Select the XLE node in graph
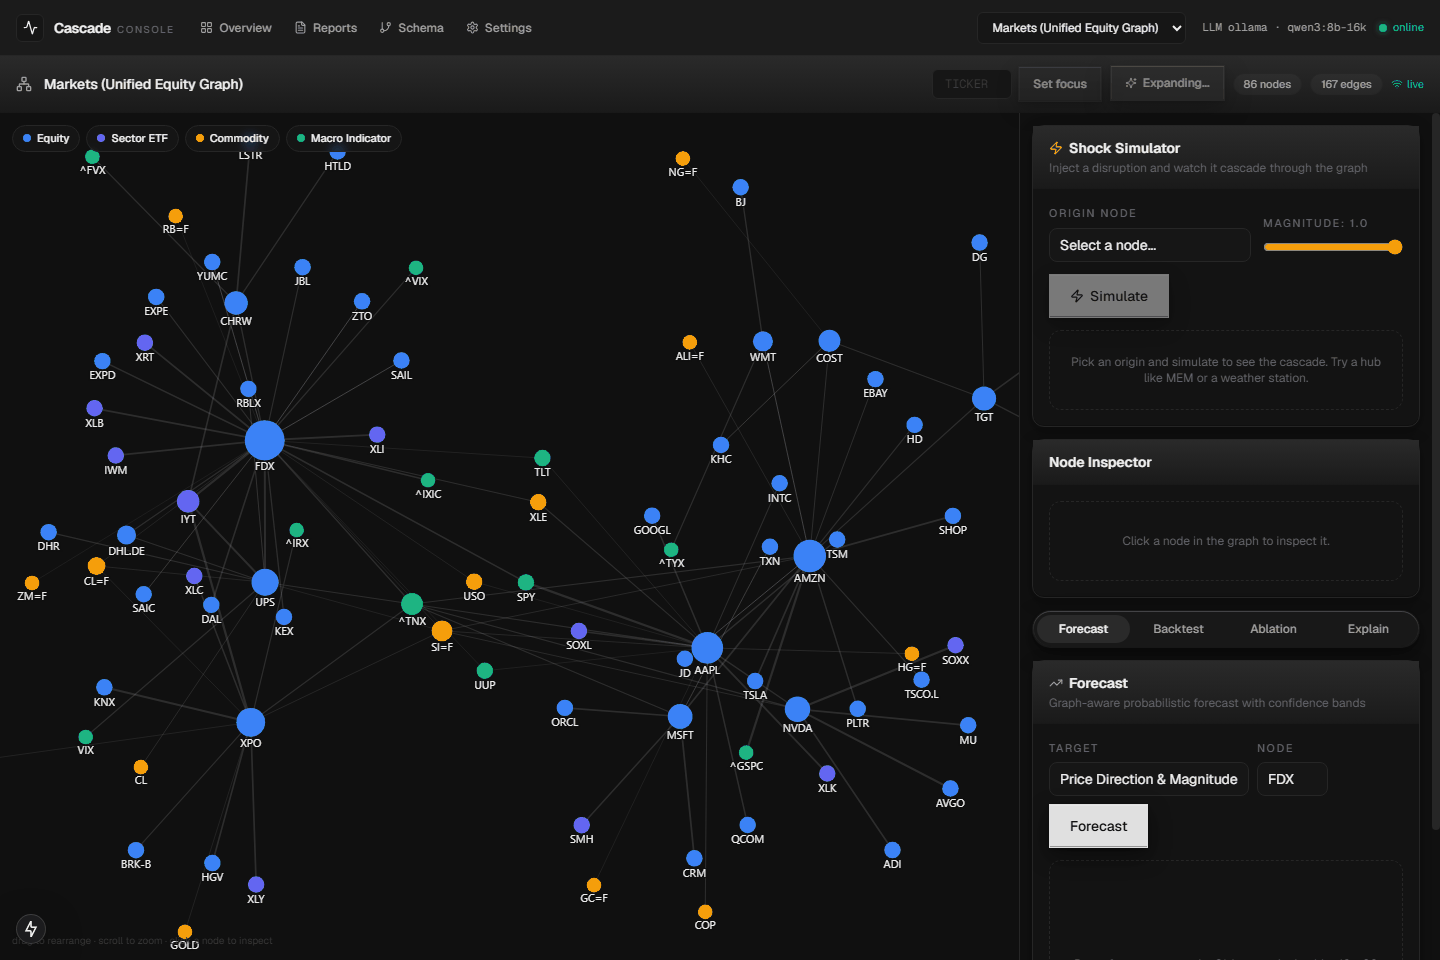The width and height of the screenshot is (1440, 960). 538,502
